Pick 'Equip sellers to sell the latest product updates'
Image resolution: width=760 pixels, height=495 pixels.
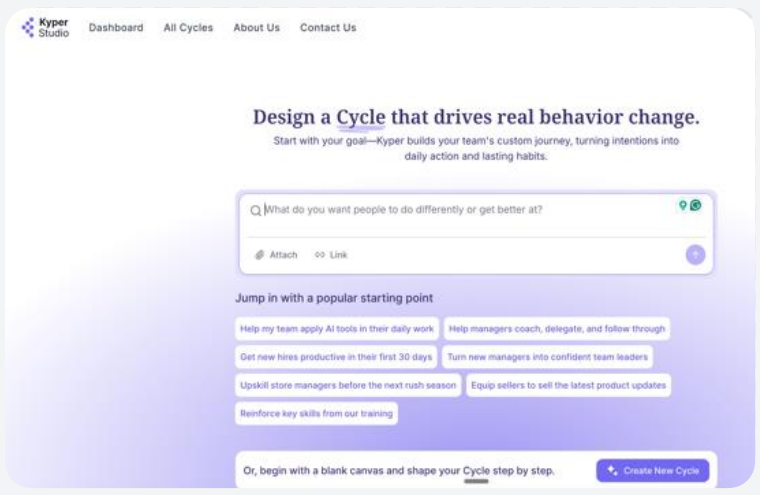pos(569,385)
